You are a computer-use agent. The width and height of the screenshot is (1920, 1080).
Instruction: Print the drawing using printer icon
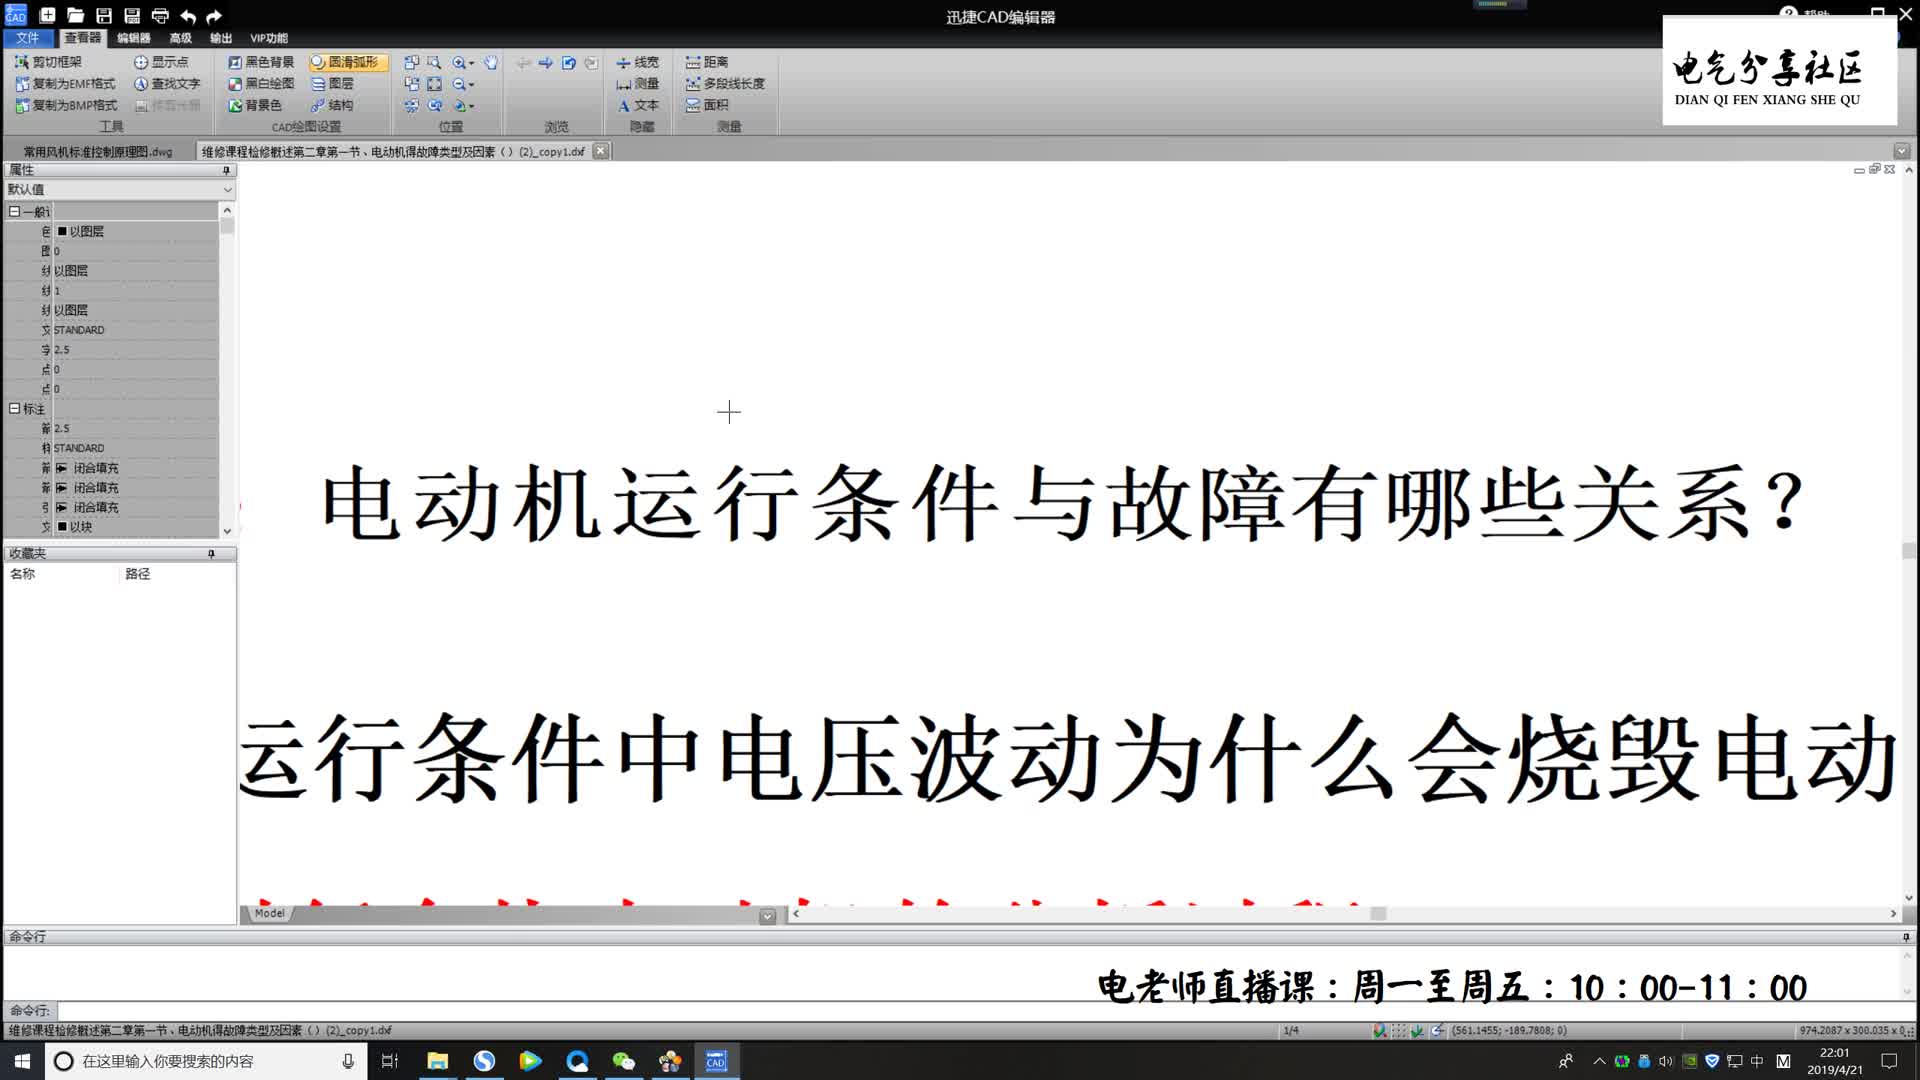tap(160, 15)
